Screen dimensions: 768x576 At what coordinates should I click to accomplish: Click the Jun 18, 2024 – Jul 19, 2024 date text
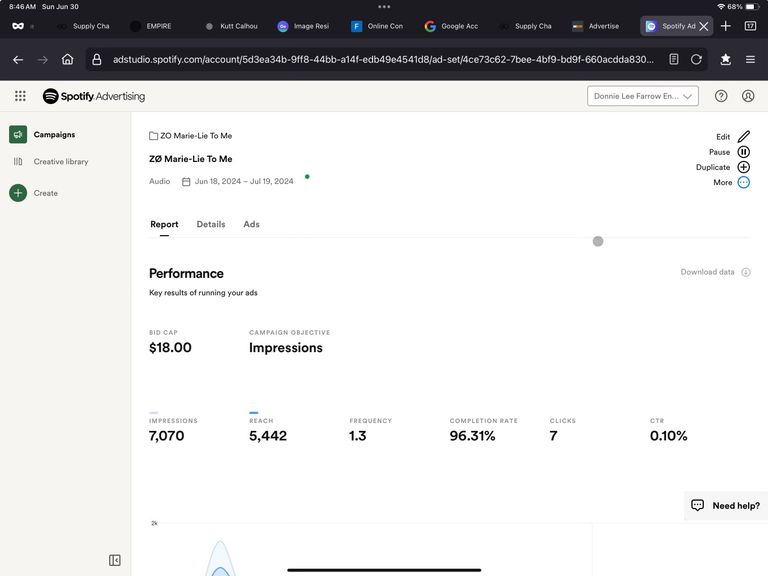tap(244, 181)
